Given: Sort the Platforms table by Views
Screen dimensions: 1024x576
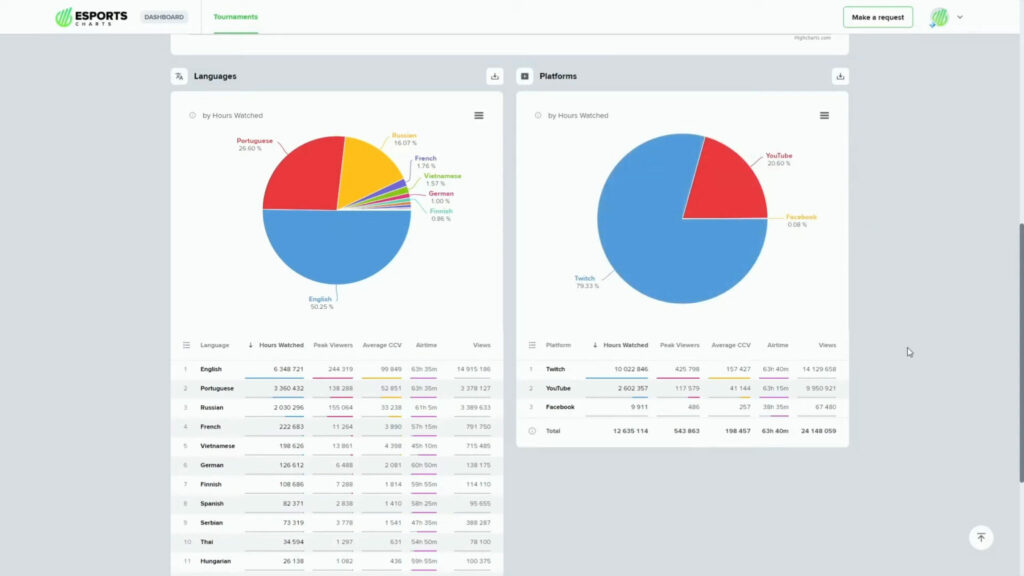Looking at the screenshot, I should [827, 344].
